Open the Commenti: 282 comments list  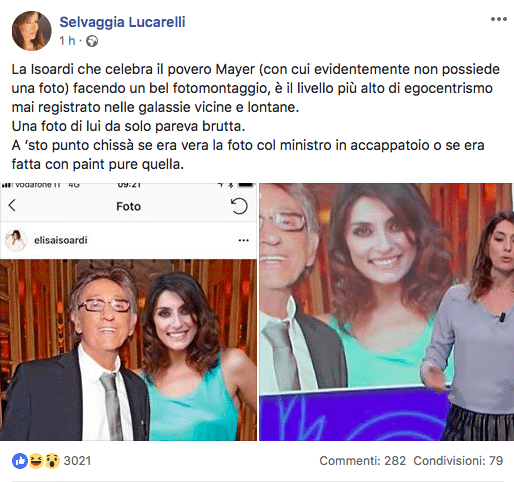click(363, 461)
